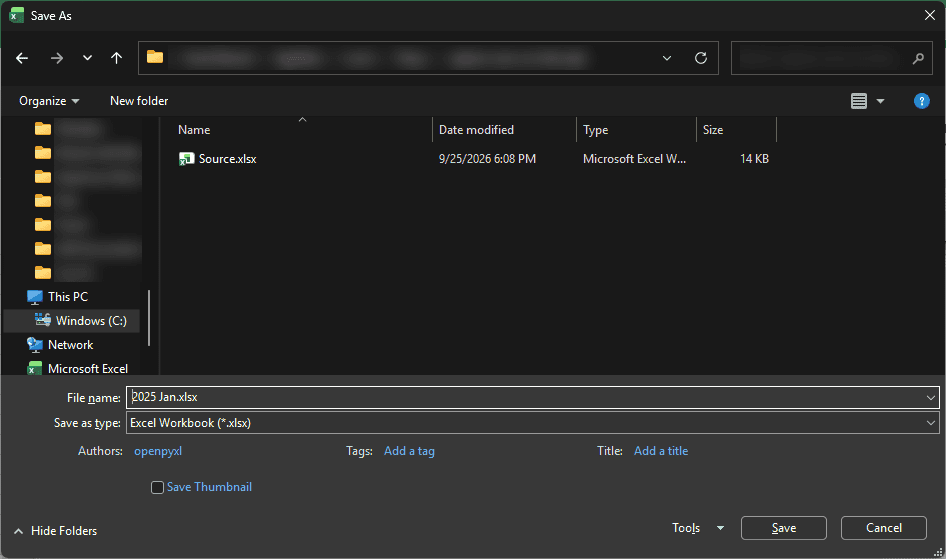Open the Organize menu

pos(49,101)
